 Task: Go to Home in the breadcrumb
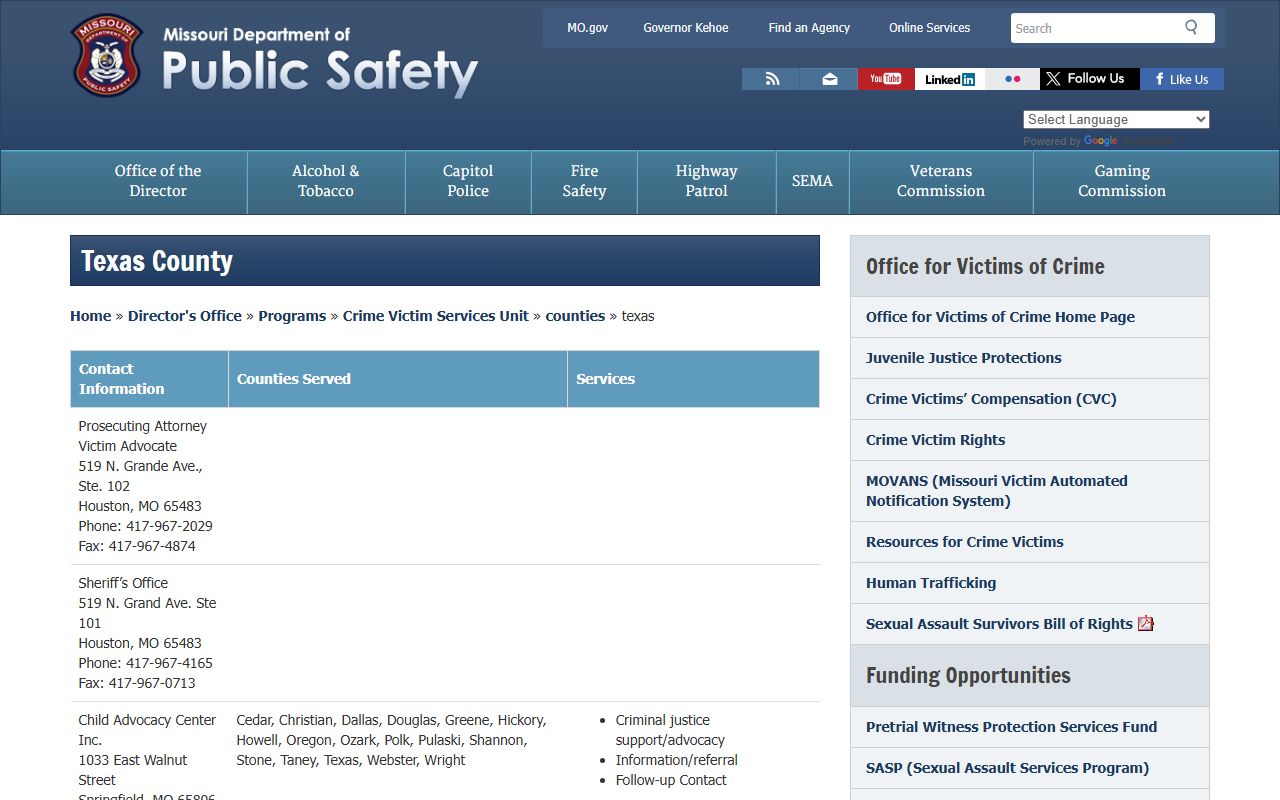[x=90, y=316]
